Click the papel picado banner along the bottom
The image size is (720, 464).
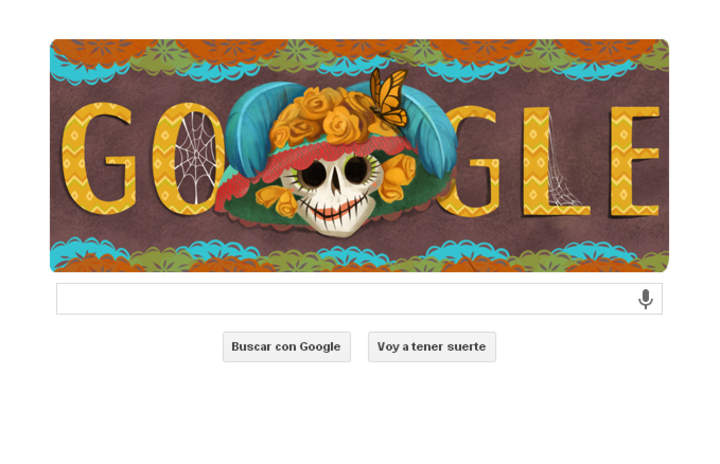[x=359, y=255]
